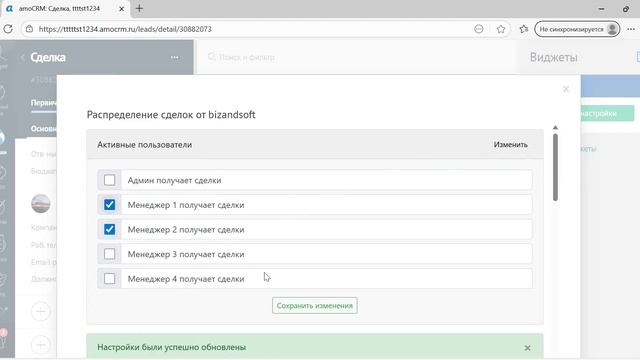The height and width of the screenshot is (360, 640).
Task: Click the contact avatar thumbnail in lead card
Action: click(x=41, y=203)
